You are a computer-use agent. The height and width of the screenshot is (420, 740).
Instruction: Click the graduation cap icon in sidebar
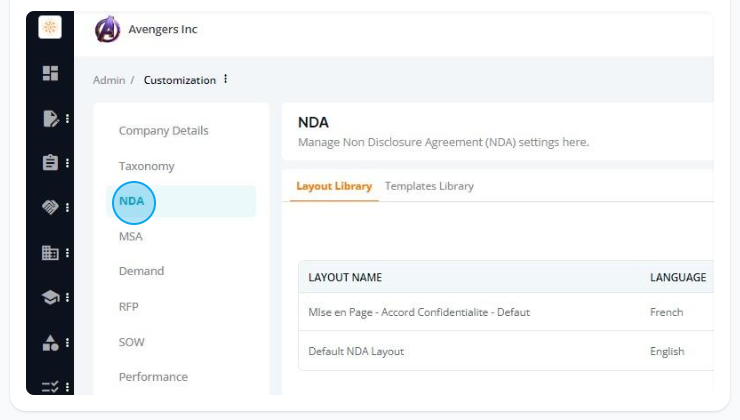(50, 297)
